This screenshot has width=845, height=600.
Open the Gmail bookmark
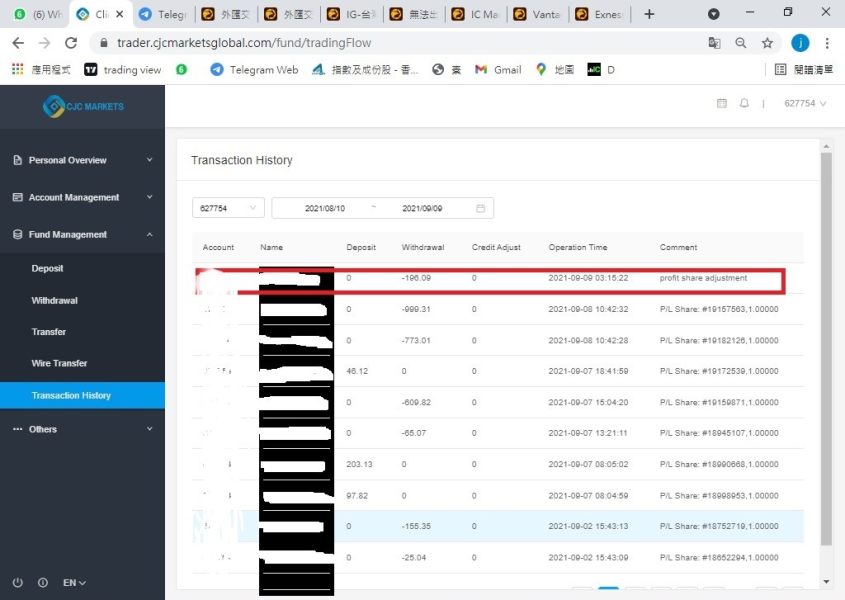coord(498,70)
